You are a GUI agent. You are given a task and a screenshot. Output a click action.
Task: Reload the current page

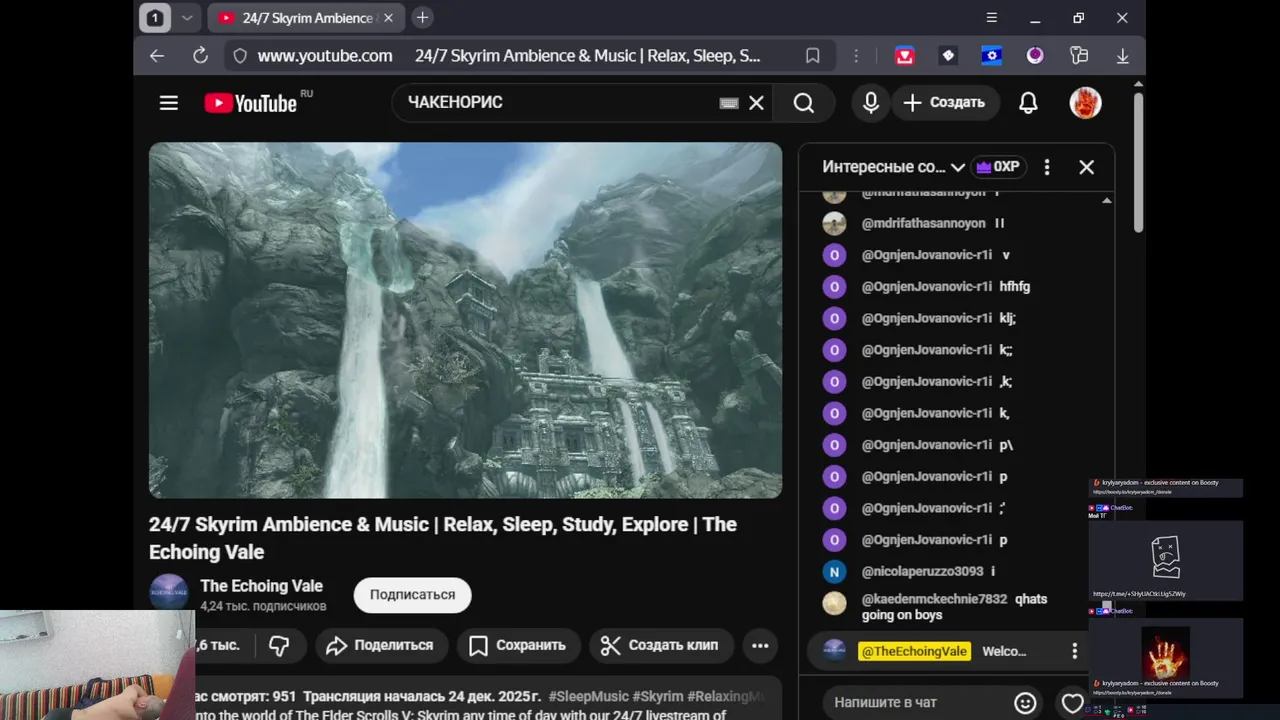(x=200, y=56)
